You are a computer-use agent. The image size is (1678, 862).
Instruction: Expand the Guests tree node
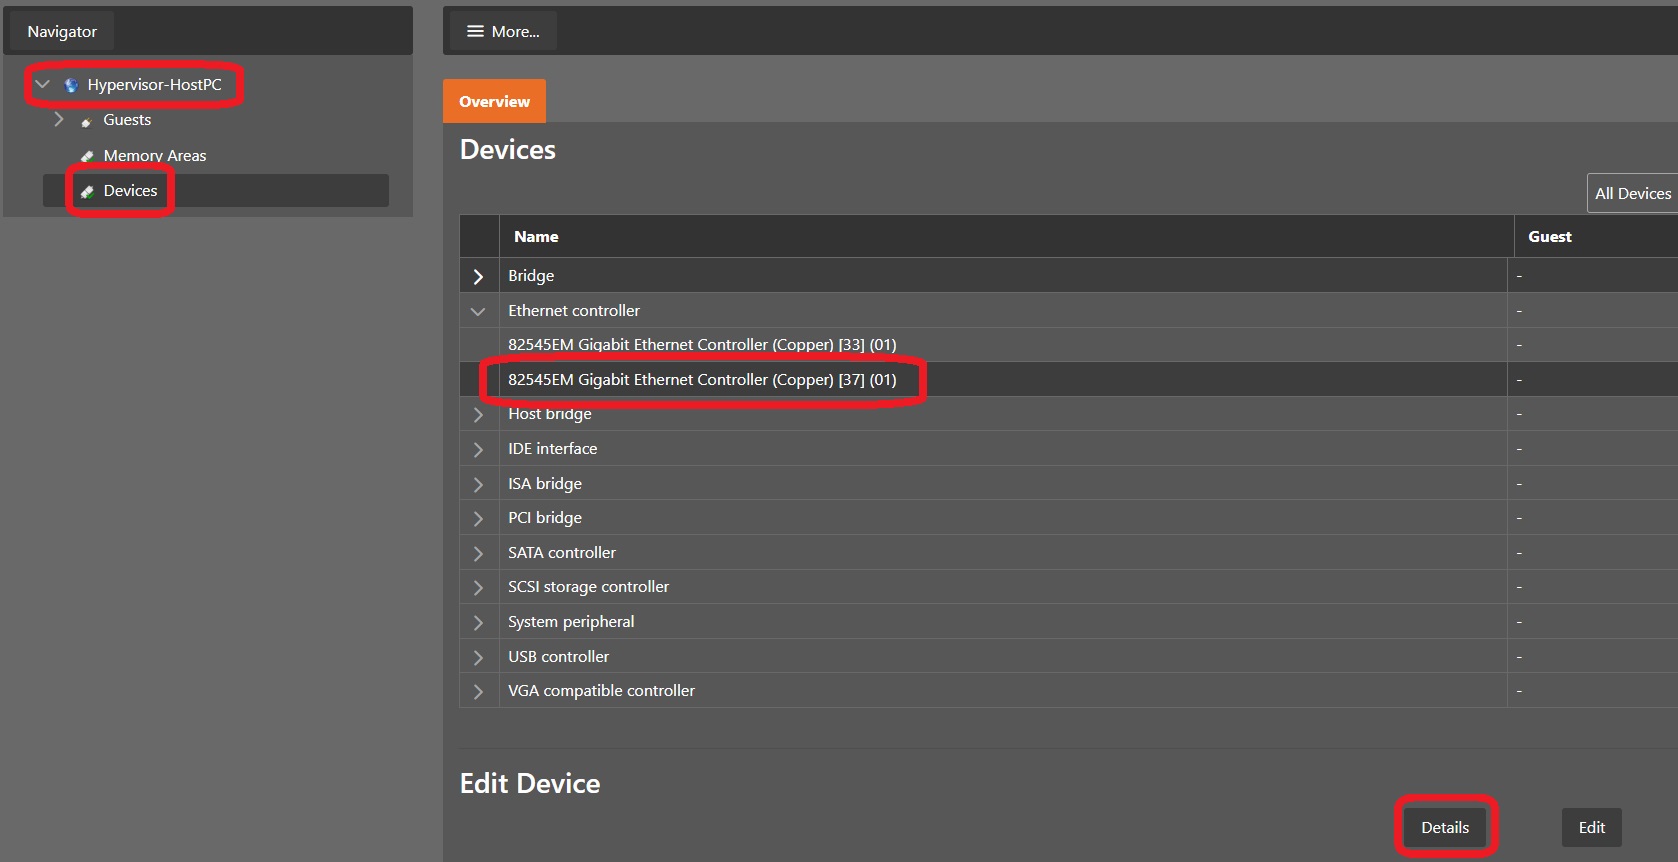pos(59,120)
